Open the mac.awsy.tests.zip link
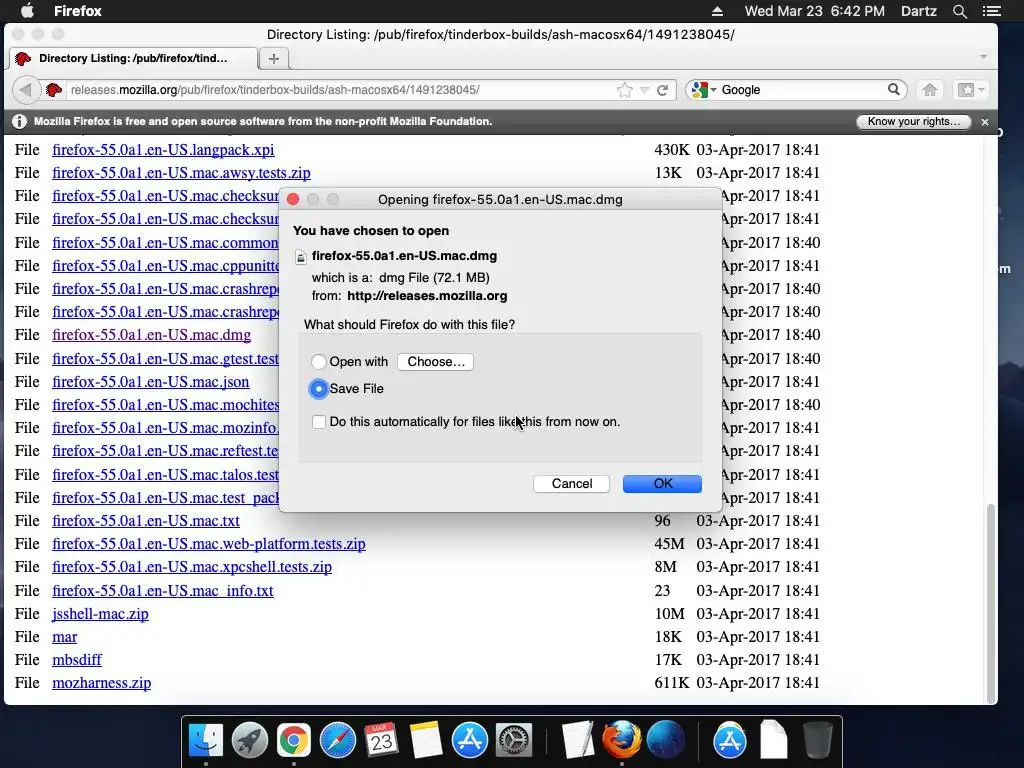Viewport: 1024px width, 768px height. coord(182,173)
